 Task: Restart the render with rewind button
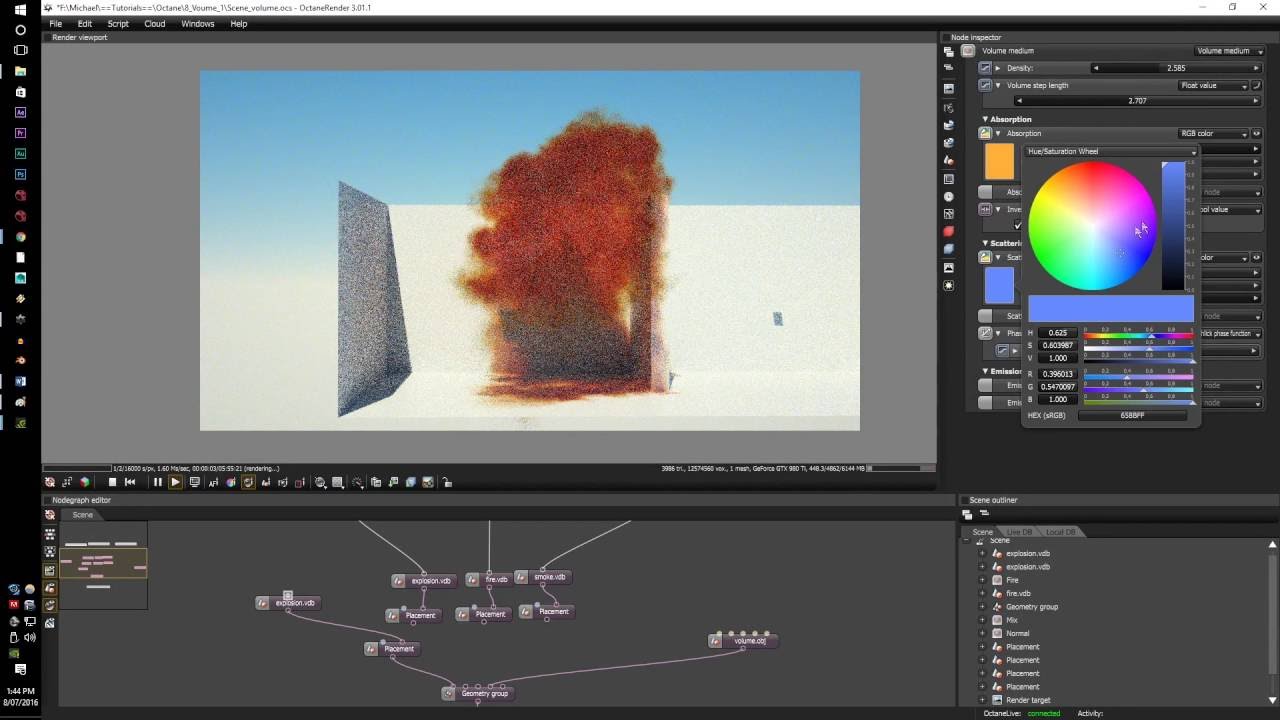pyautogui.click(x=130, y=482)
